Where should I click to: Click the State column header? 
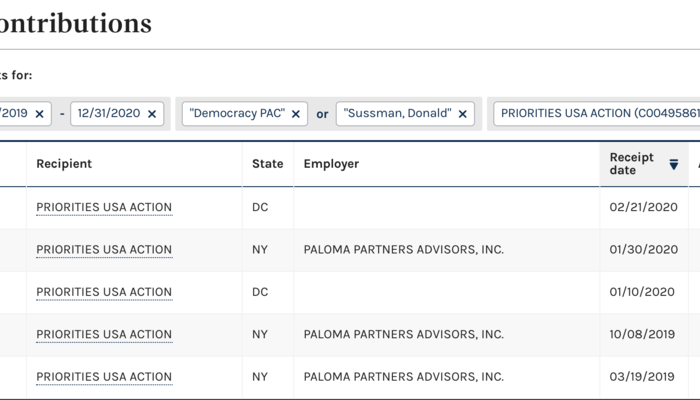pos(267,164)
